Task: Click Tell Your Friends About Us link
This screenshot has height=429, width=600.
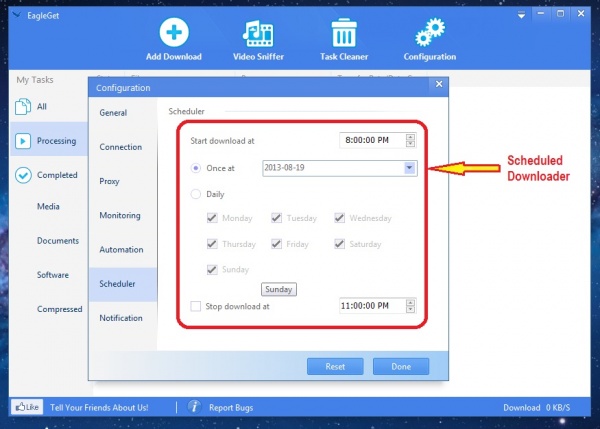Action: tap(99, 408)
